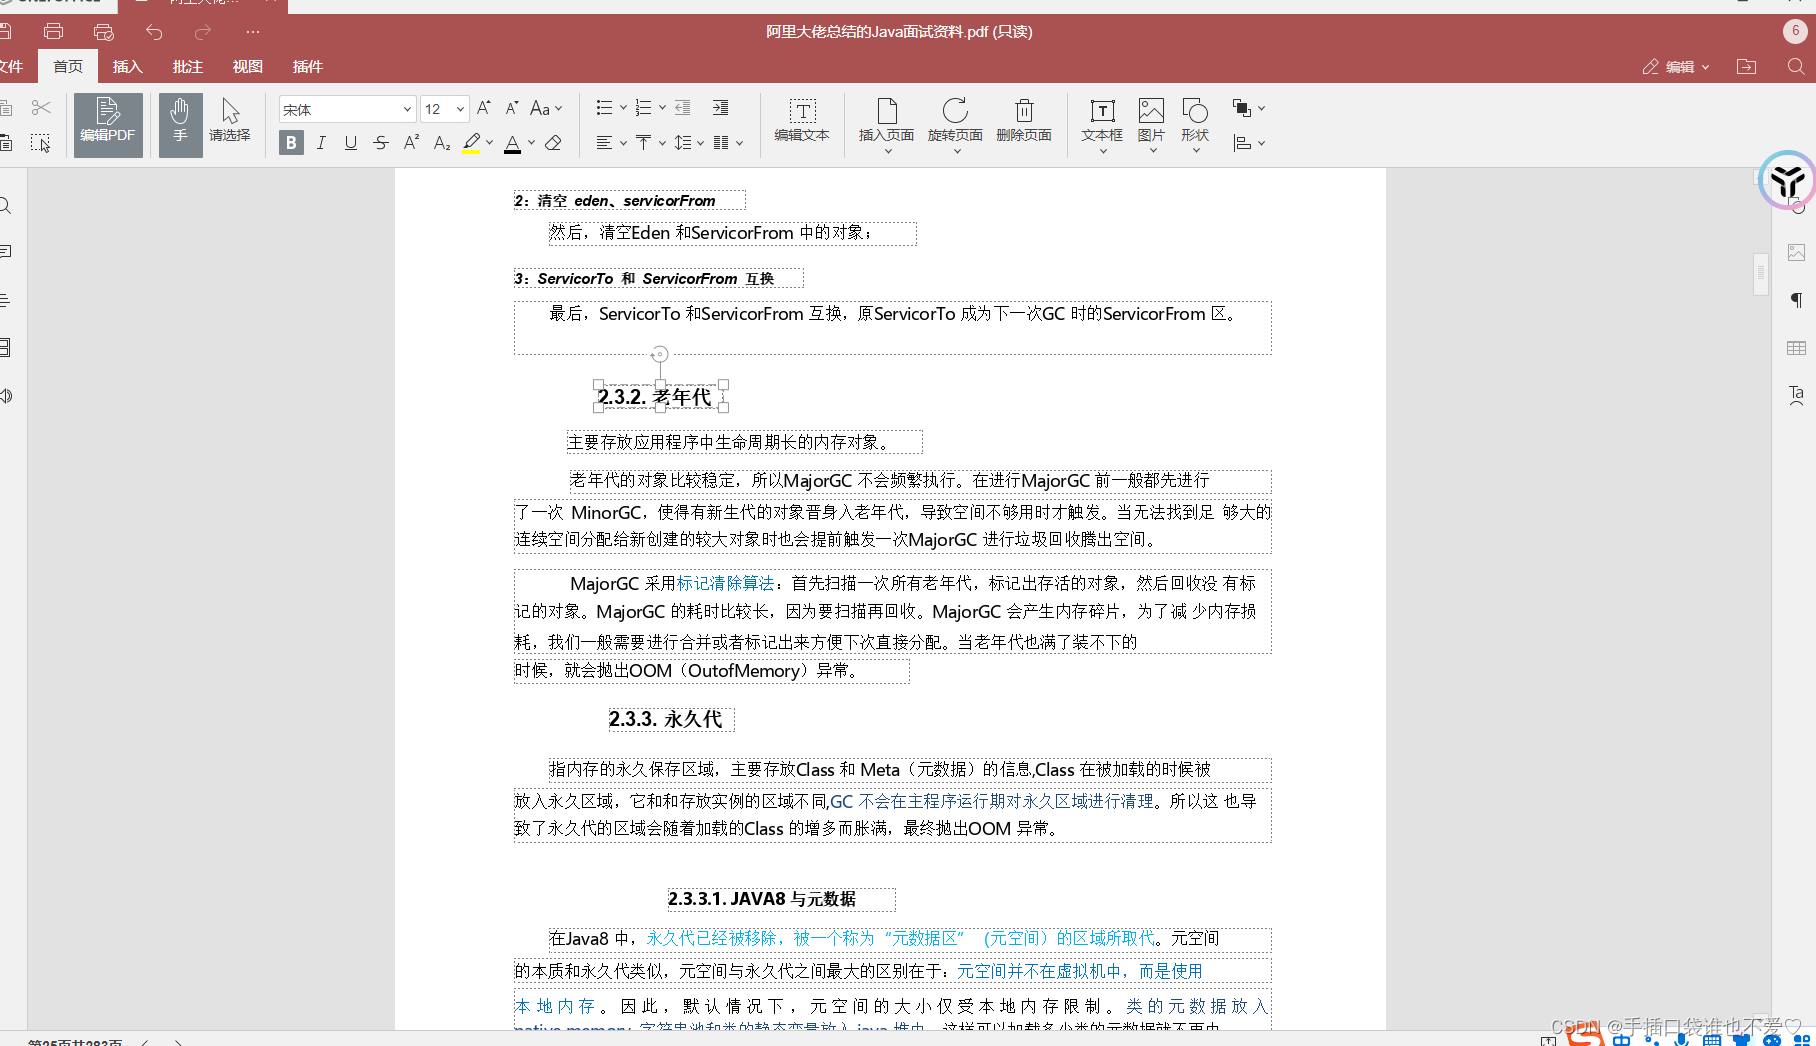Viewport: 1816px width, 1046px height.
Task: Open the File (文件) menu
Action: tap(12, 67)
